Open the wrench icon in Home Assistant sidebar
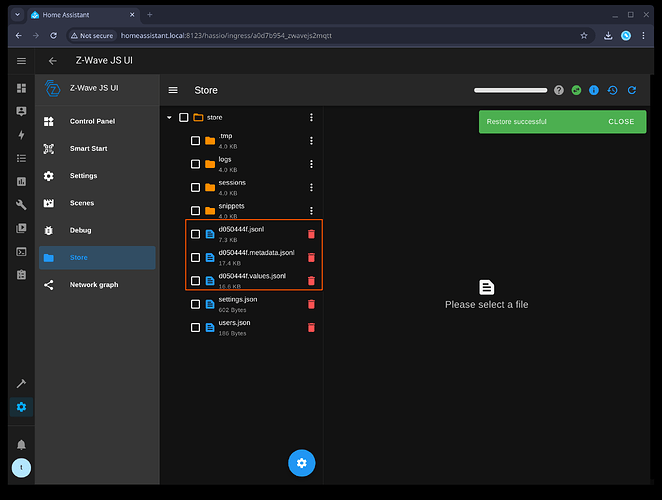The image size is (662, 500). 21,205
